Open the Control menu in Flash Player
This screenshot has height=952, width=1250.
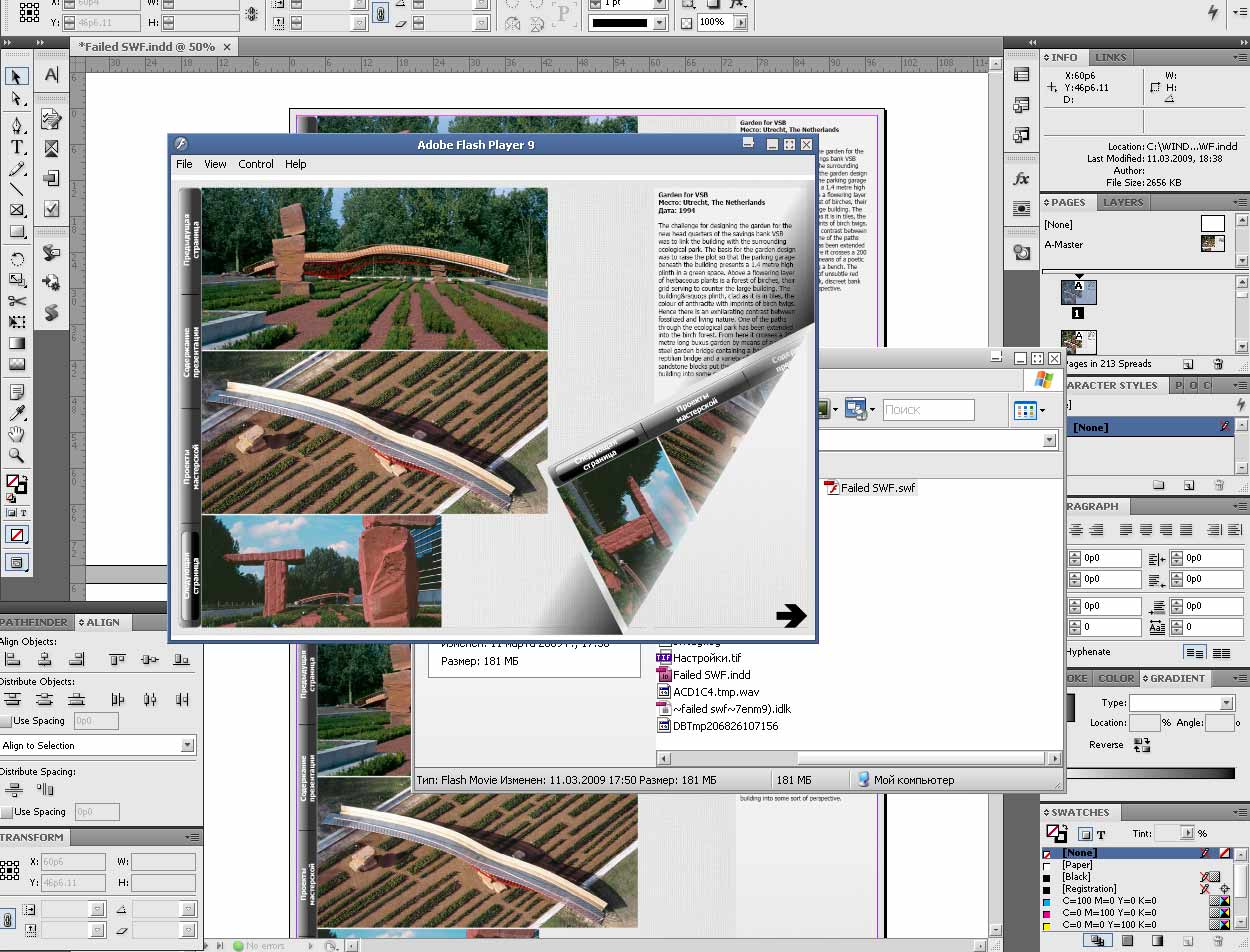pyautogui.click(x=255, y=164)
